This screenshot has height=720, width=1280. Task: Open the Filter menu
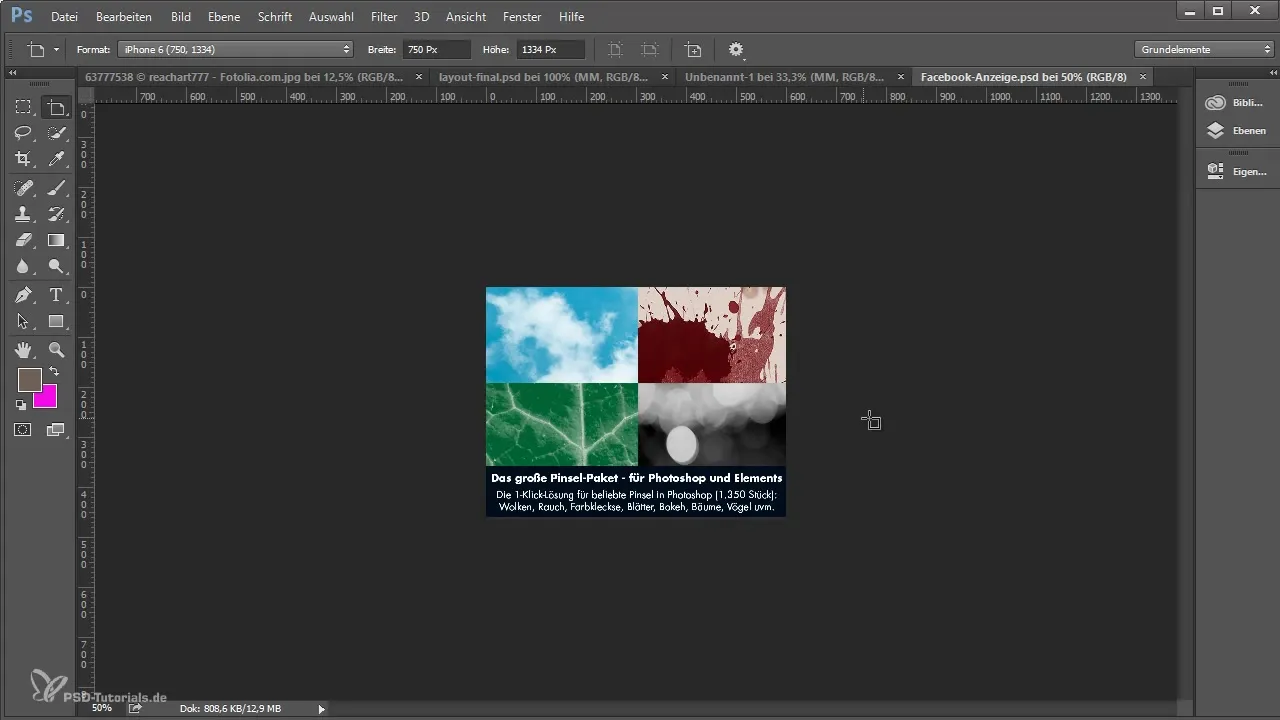click(384, 17)
